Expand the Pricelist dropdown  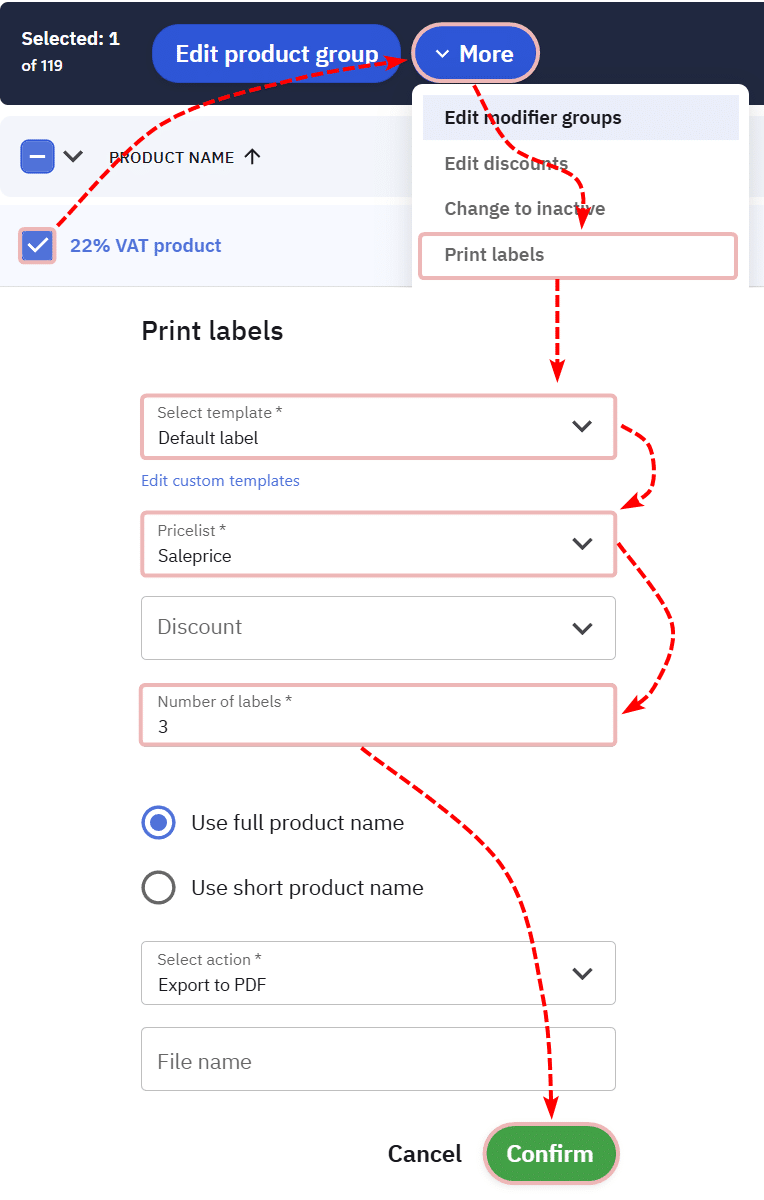378,544
